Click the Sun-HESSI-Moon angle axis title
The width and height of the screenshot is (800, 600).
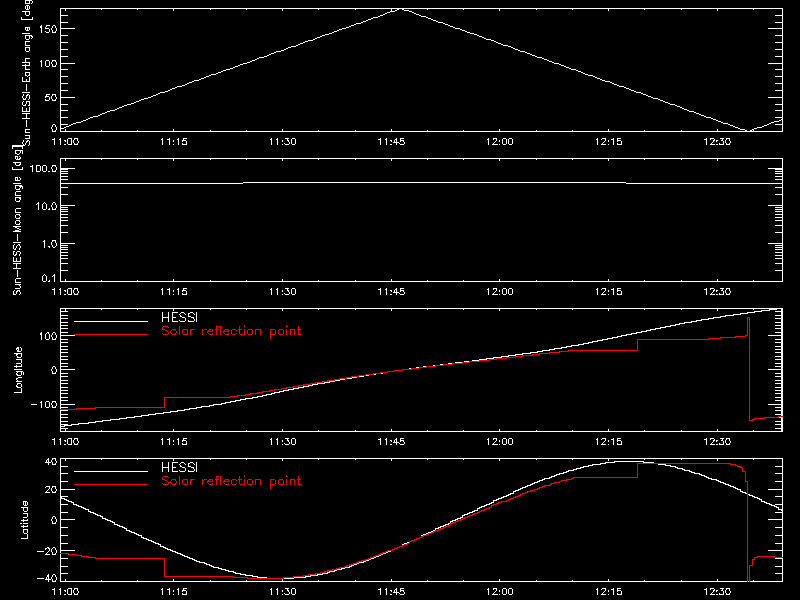[x=18, y=220]
